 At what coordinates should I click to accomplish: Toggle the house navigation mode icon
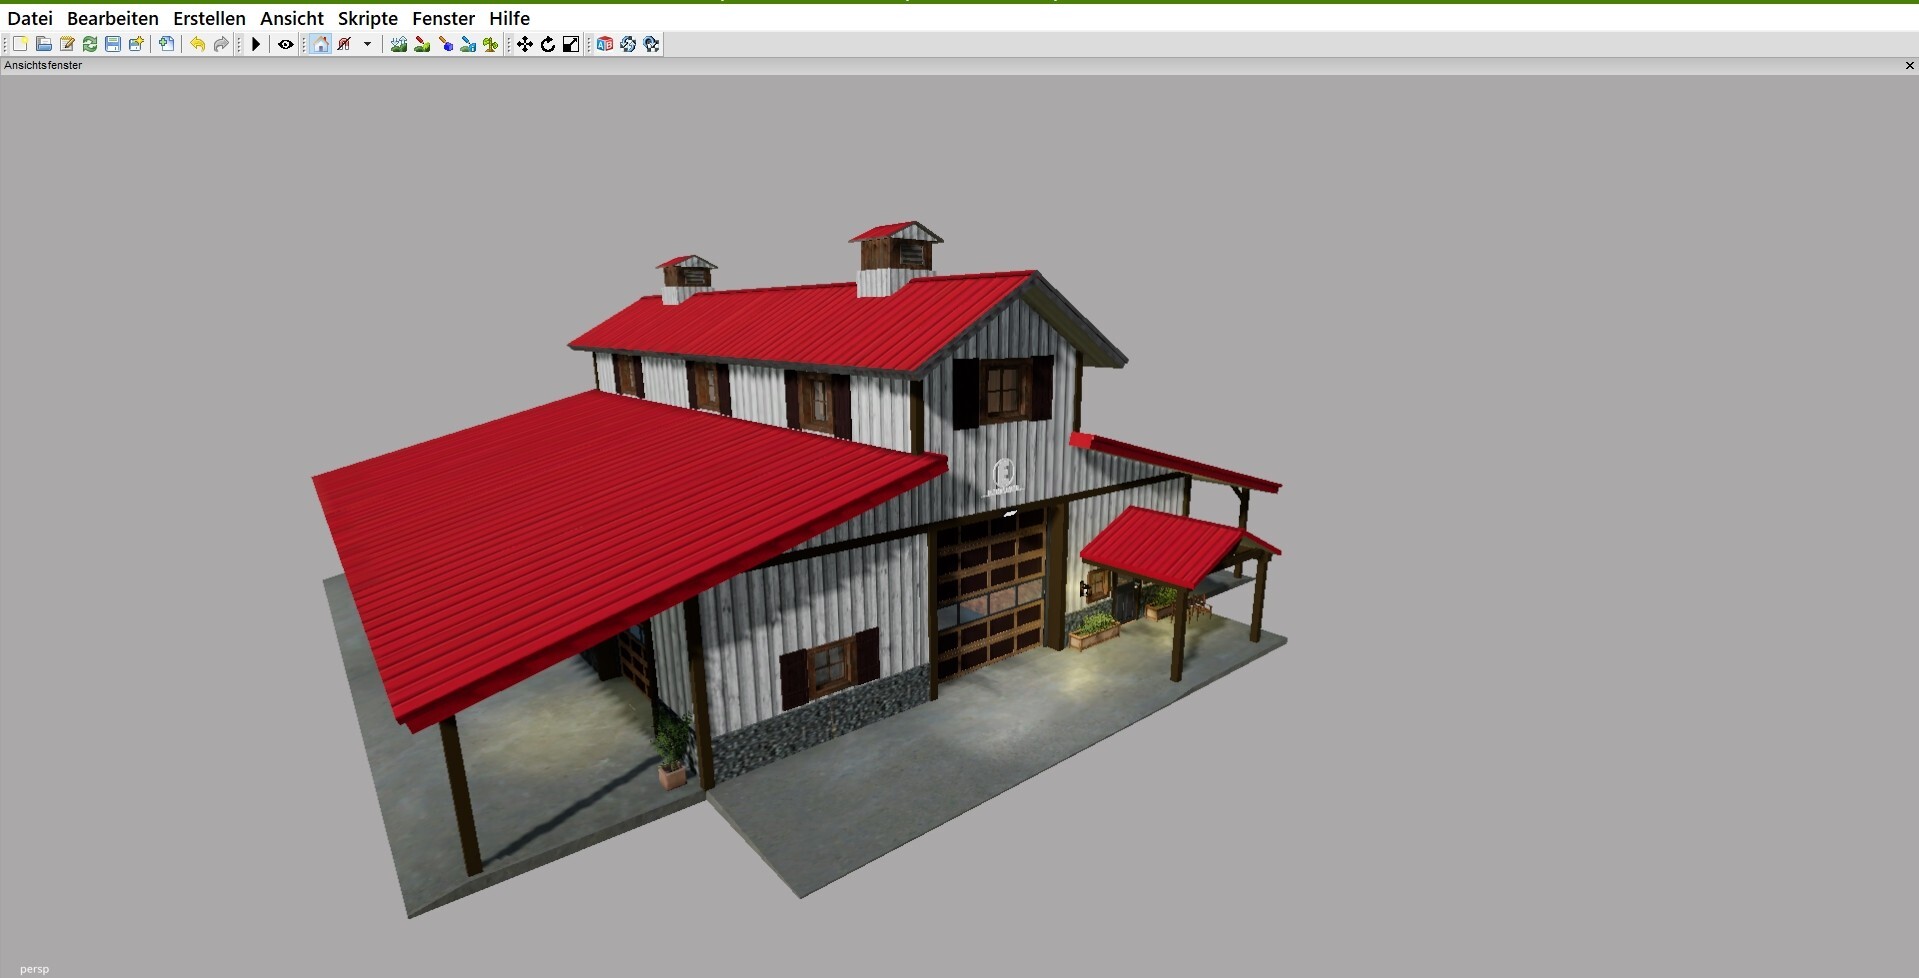[x=320, y=44]
